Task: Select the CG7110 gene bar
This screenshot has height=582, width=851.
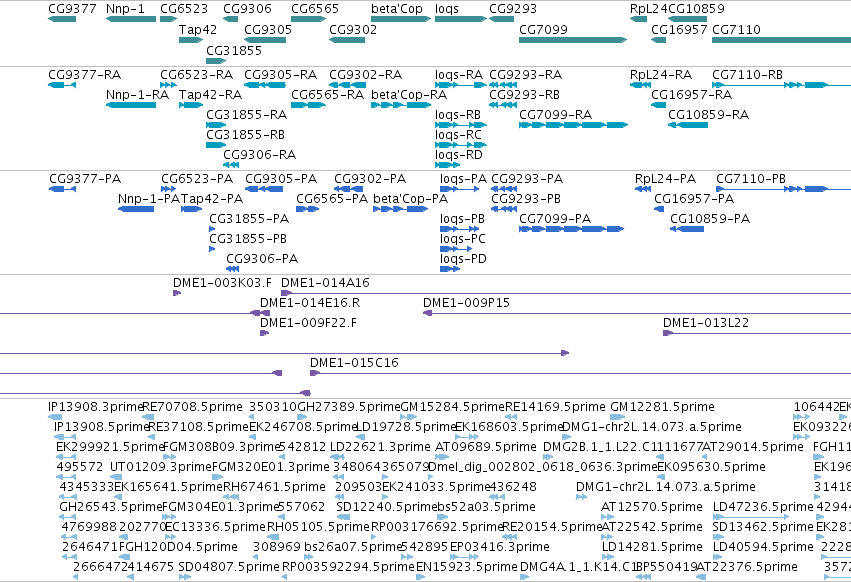Action: coord(782,40)
